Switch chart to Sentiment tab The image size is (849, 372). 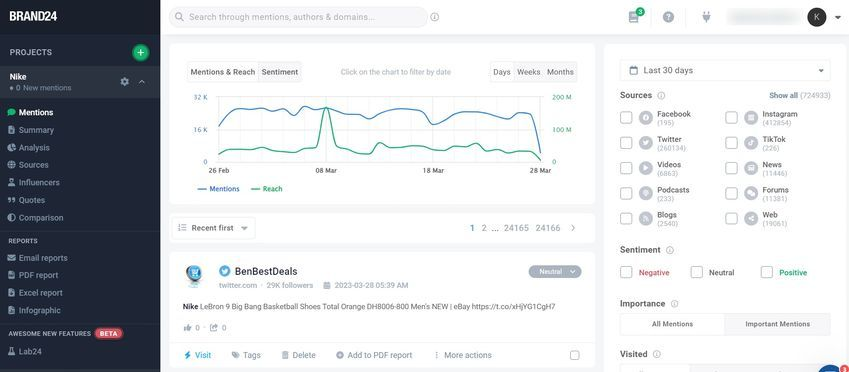280,72
